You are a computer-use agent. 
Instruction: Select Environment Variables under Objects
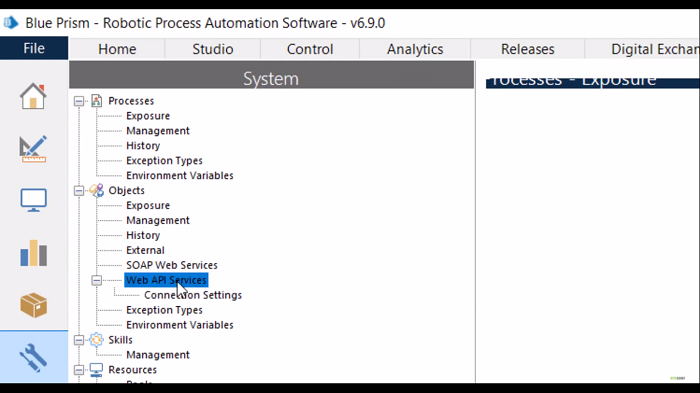(179, 325)
